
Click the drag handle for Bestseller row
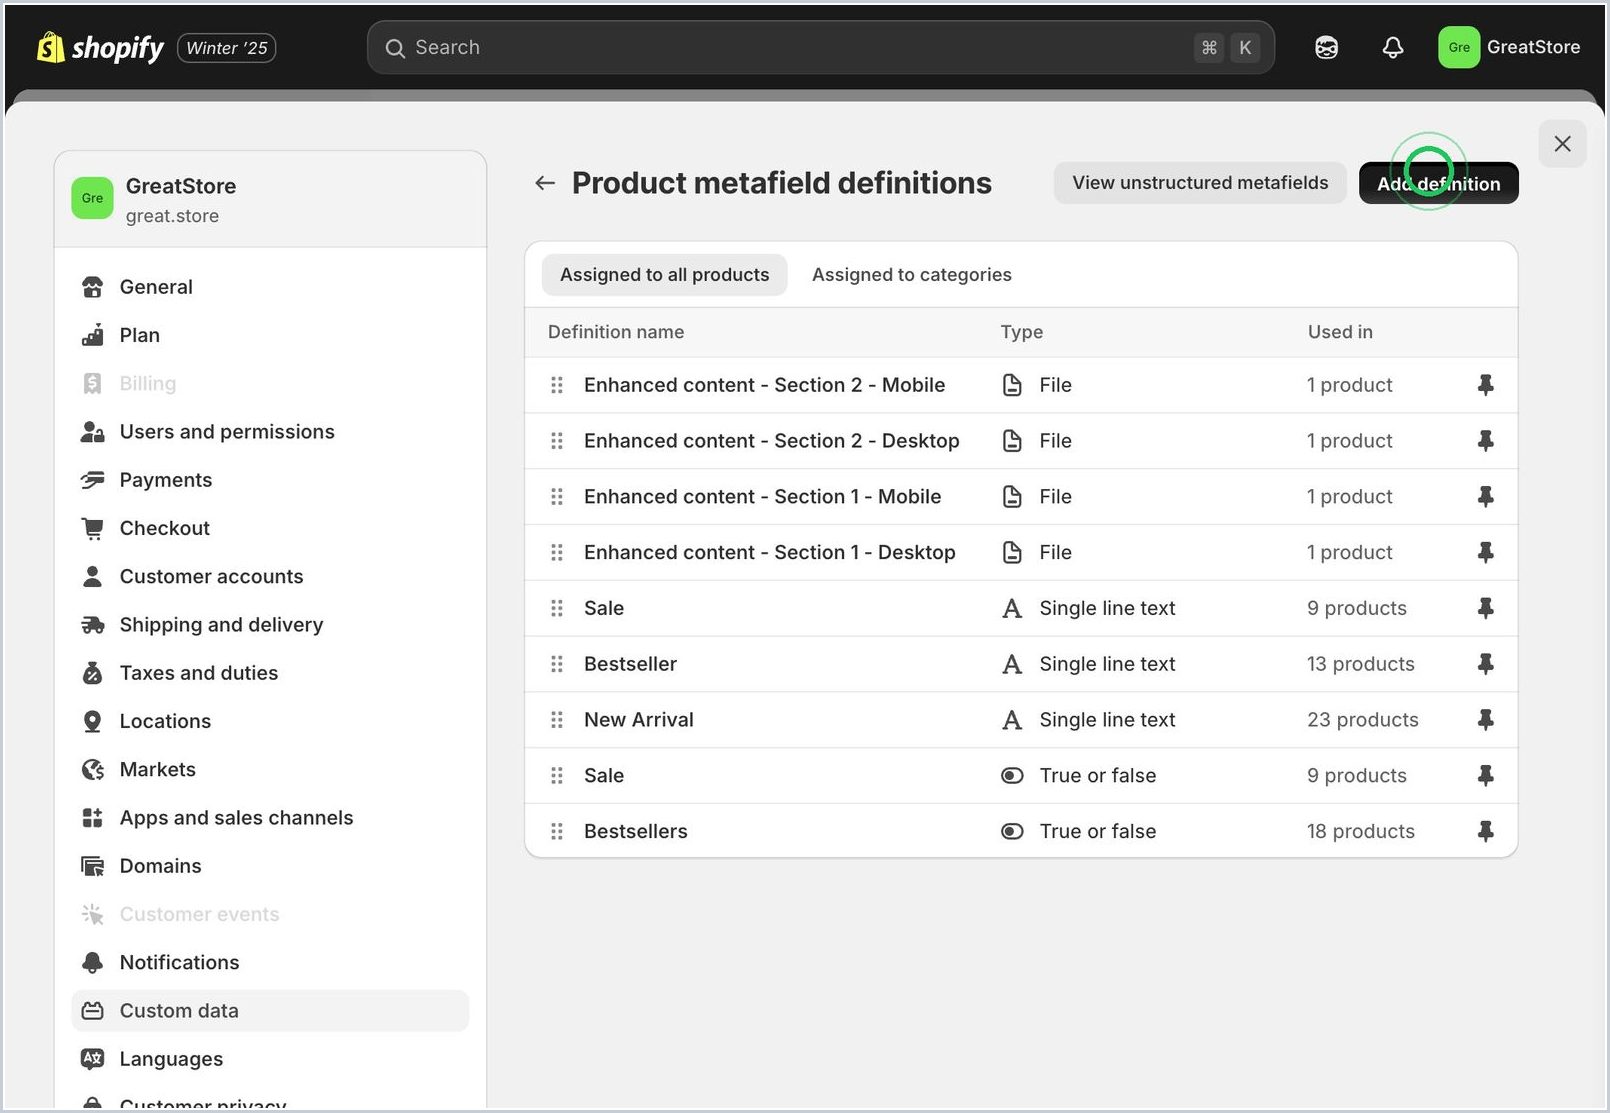(557, 664)
